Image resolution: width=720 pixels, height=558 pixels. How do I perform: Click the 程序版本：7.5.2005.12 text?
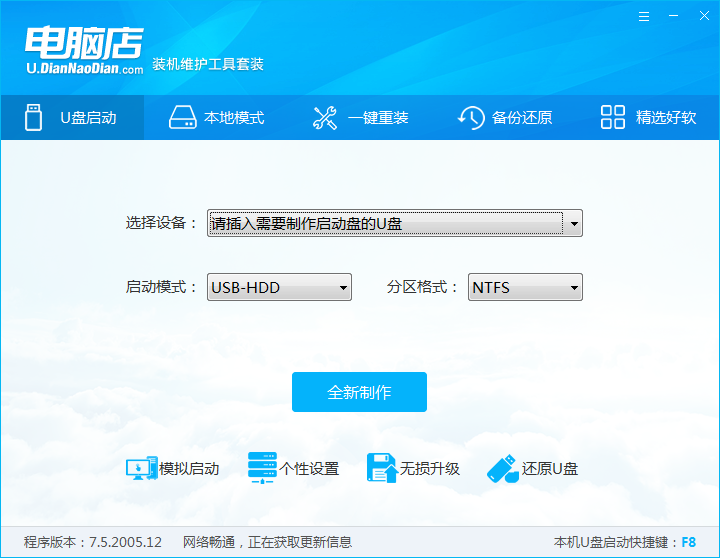[93, 542]
